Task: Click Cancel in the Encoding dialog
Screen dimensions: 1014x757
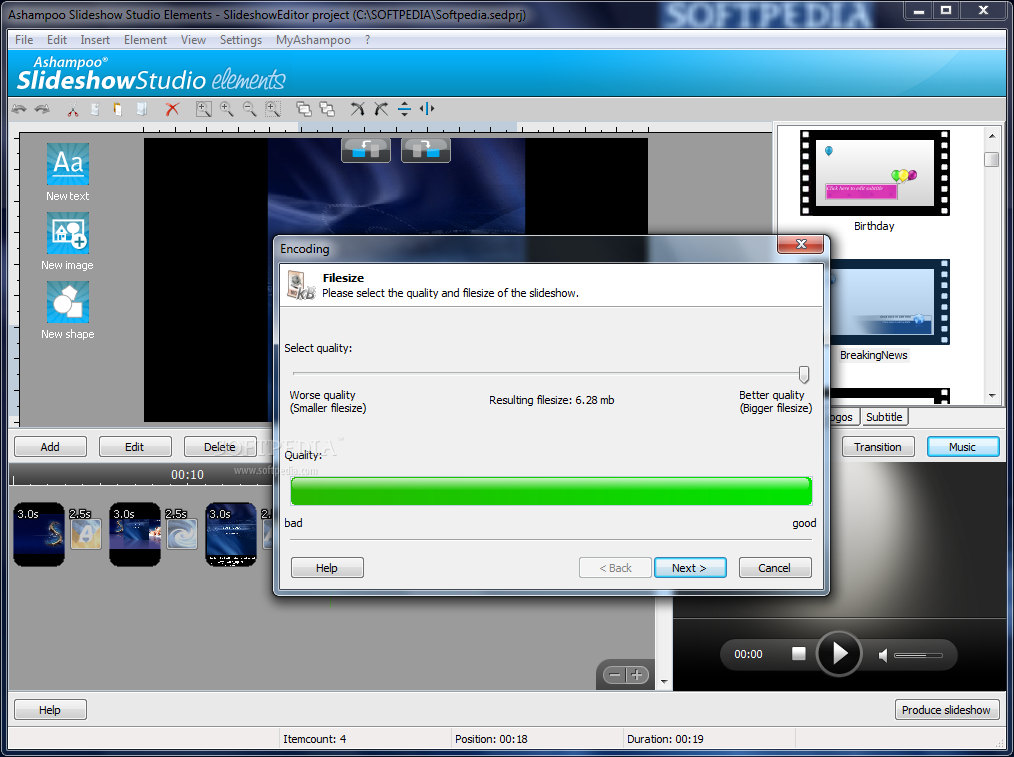Action: click(775, 568)
